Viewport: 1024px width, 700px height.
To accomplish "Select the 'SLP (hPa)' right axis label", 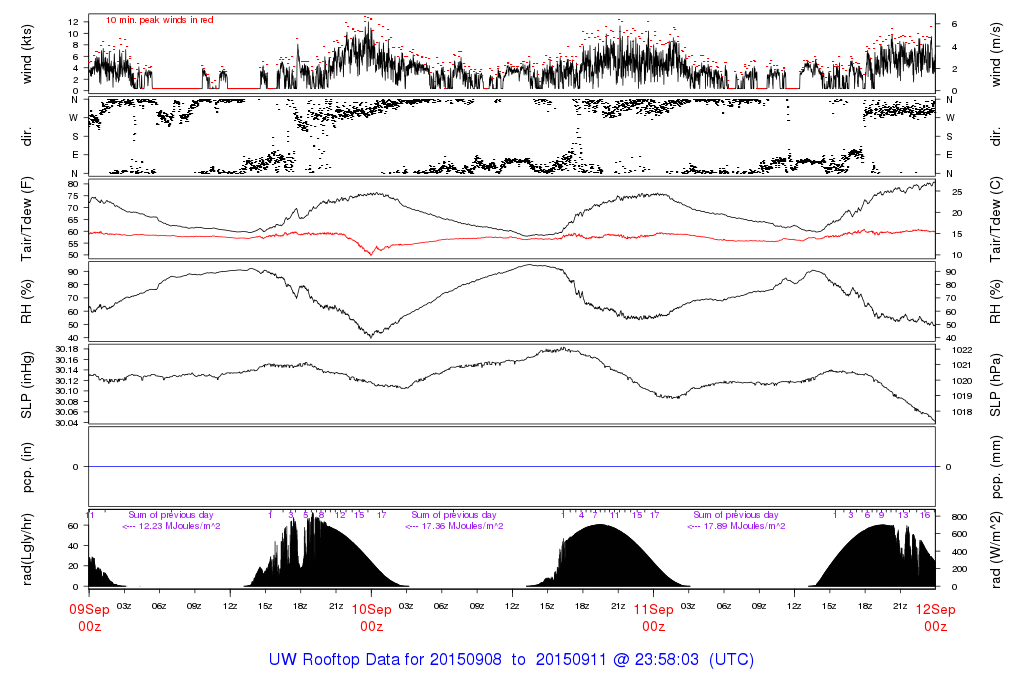I will click(x=996, y=384).
